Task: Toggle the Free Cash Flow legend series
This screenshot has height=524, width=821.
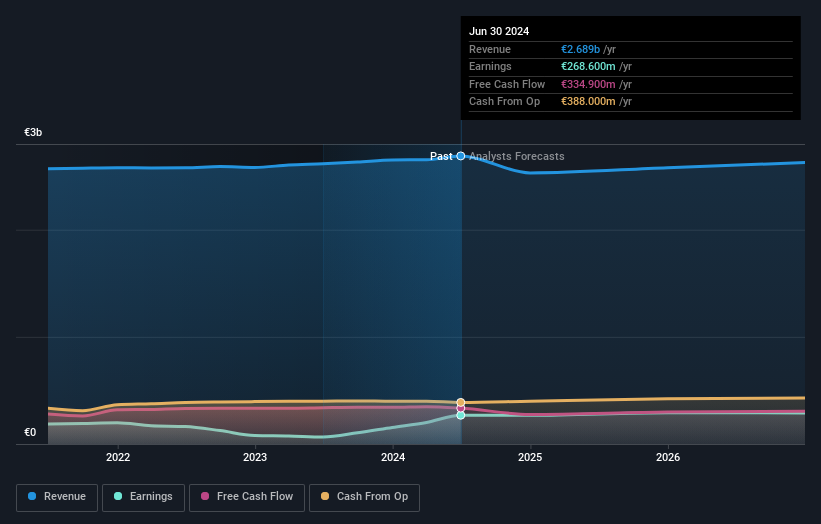Action: coord(247,497)
